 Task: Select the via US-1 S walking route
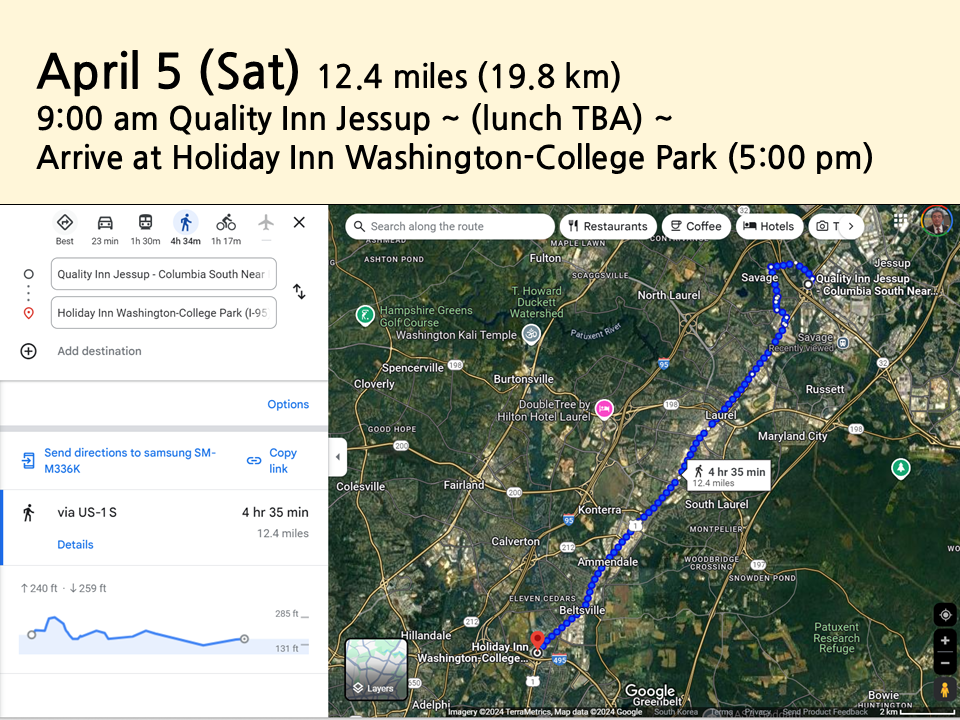[164, 527]
